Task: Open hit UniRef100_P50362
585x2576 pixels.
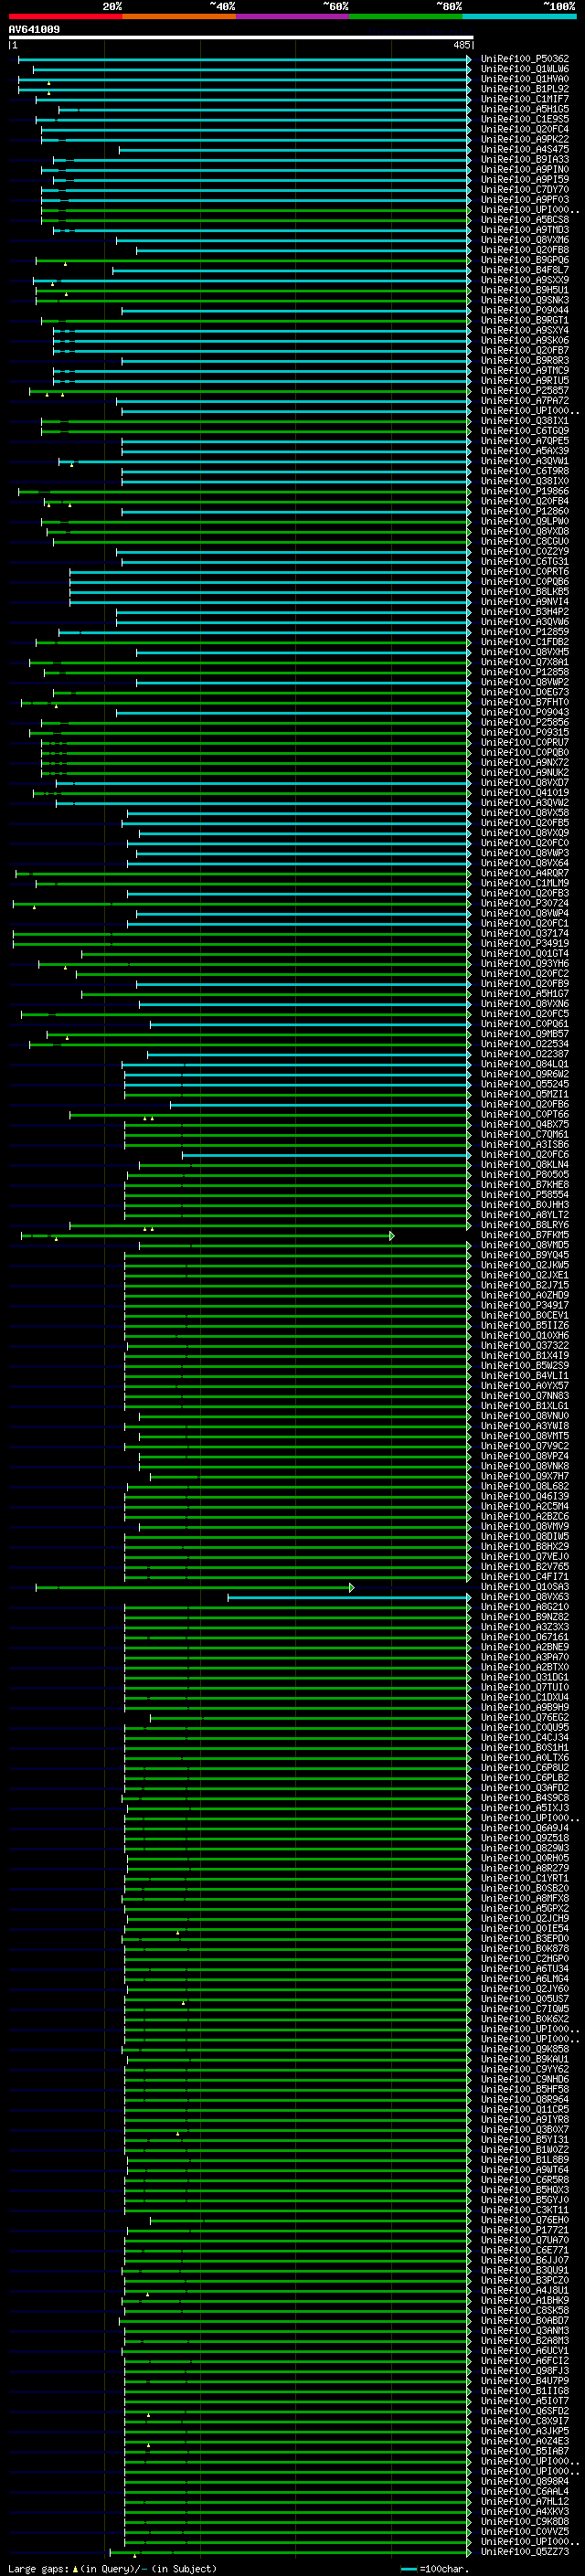Action: pyautogui.click(x=525, y=59)
